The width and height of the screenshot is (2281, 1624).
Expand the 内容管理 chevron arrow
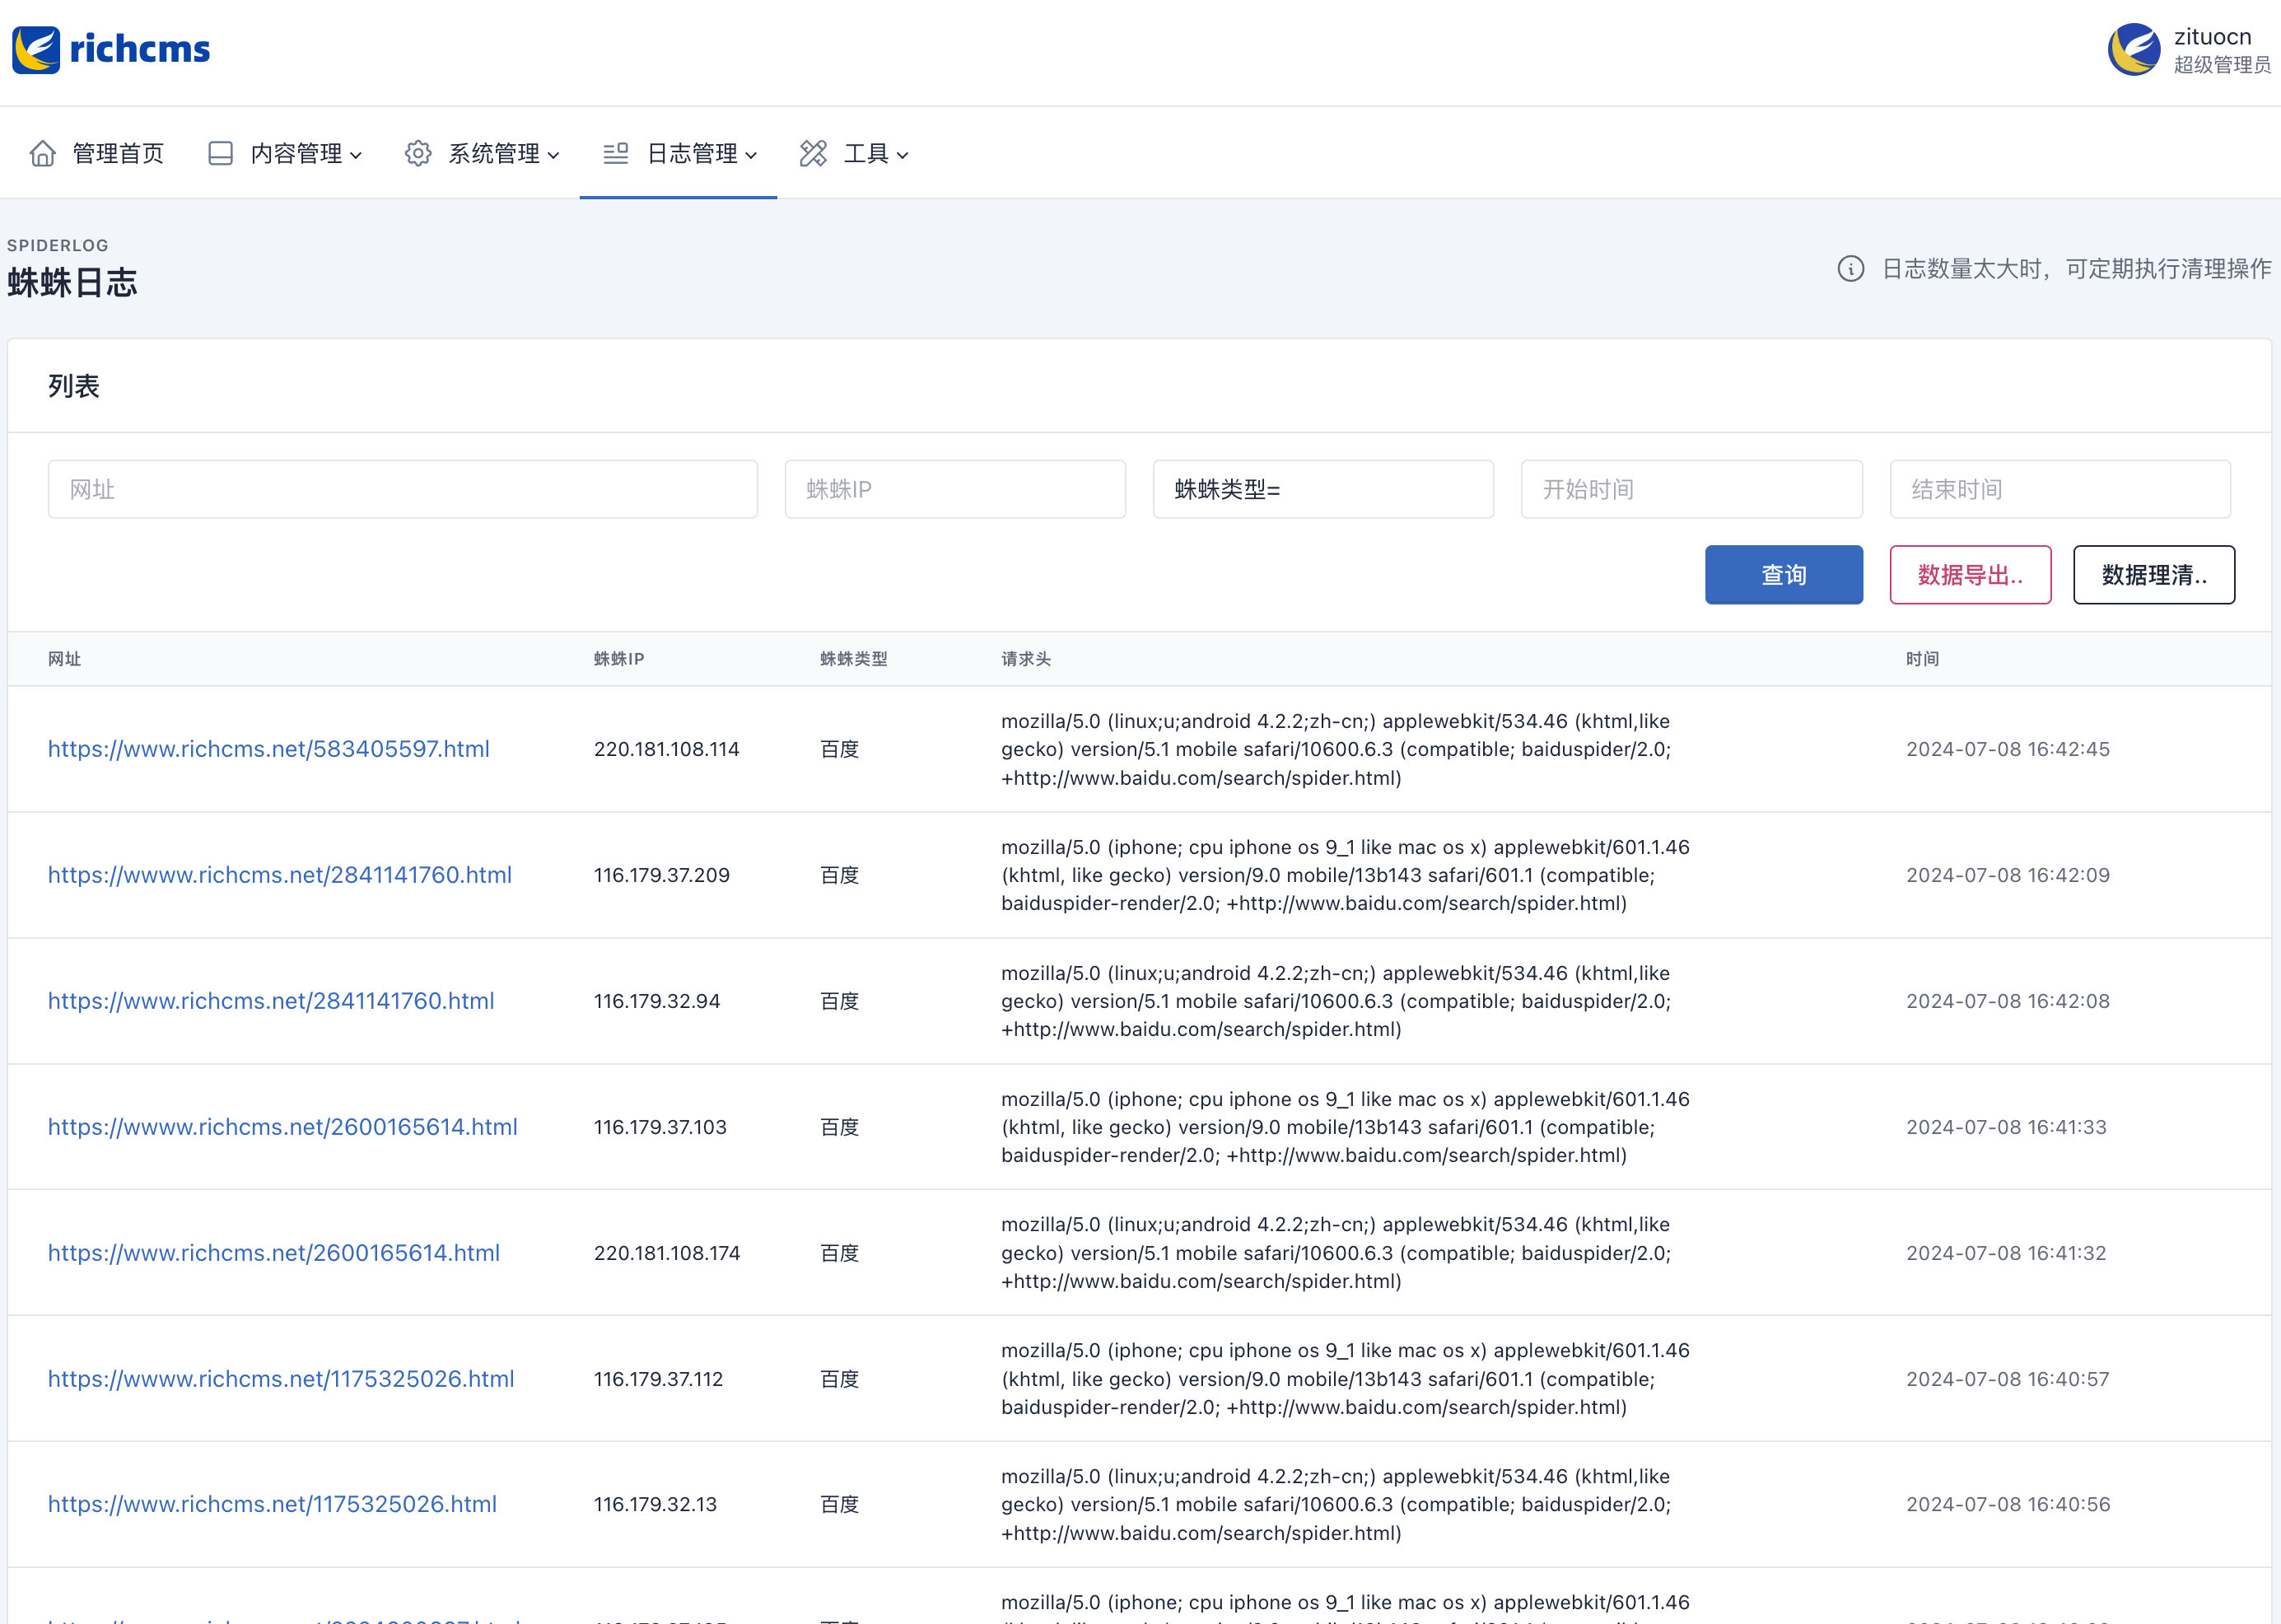pyautogui.click(x=356, y=155)
